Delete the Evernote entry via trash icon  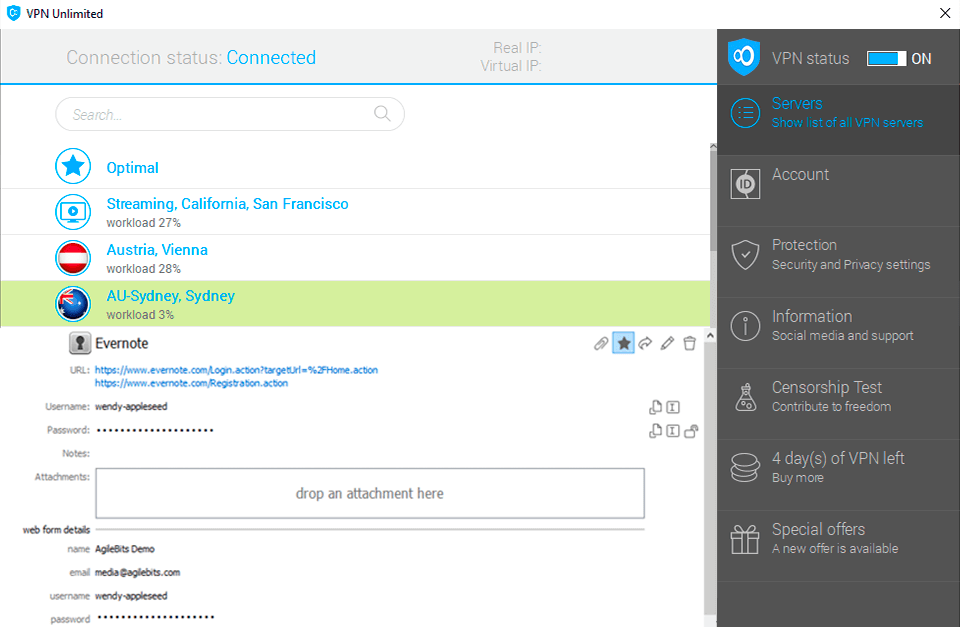click(x=689, y=342)
